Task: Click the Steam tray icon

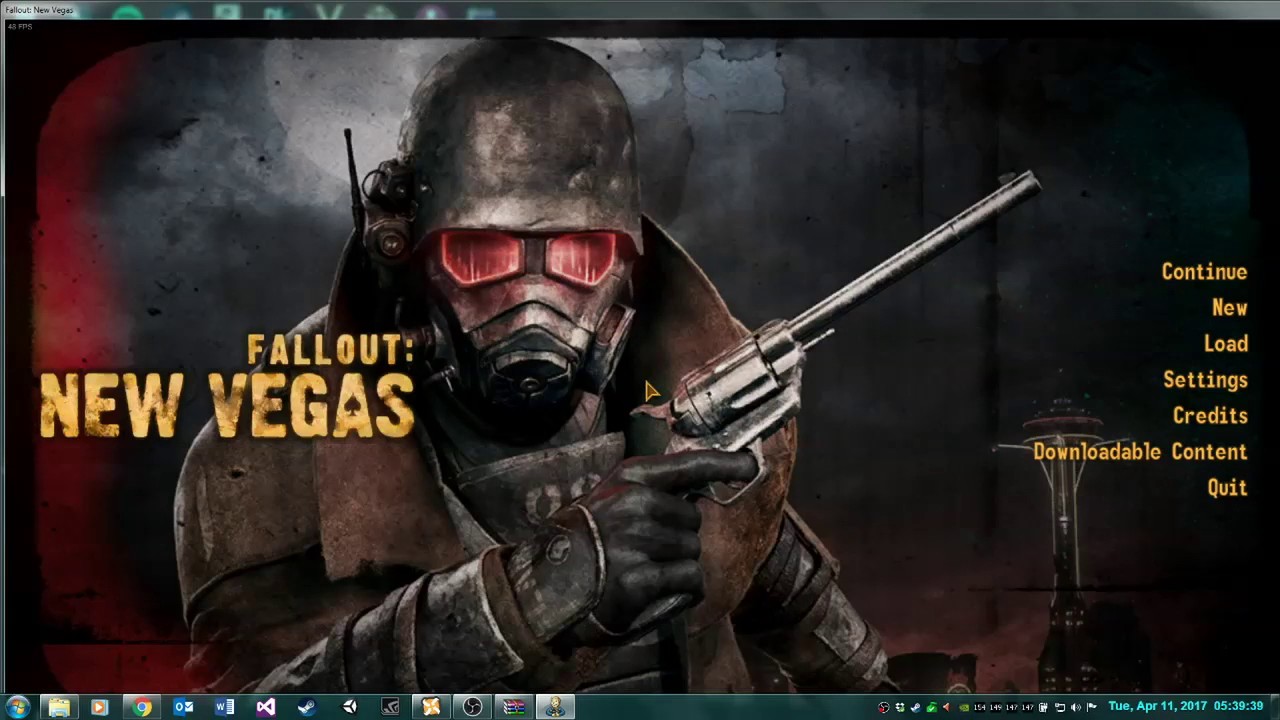Action: [916, 707]
